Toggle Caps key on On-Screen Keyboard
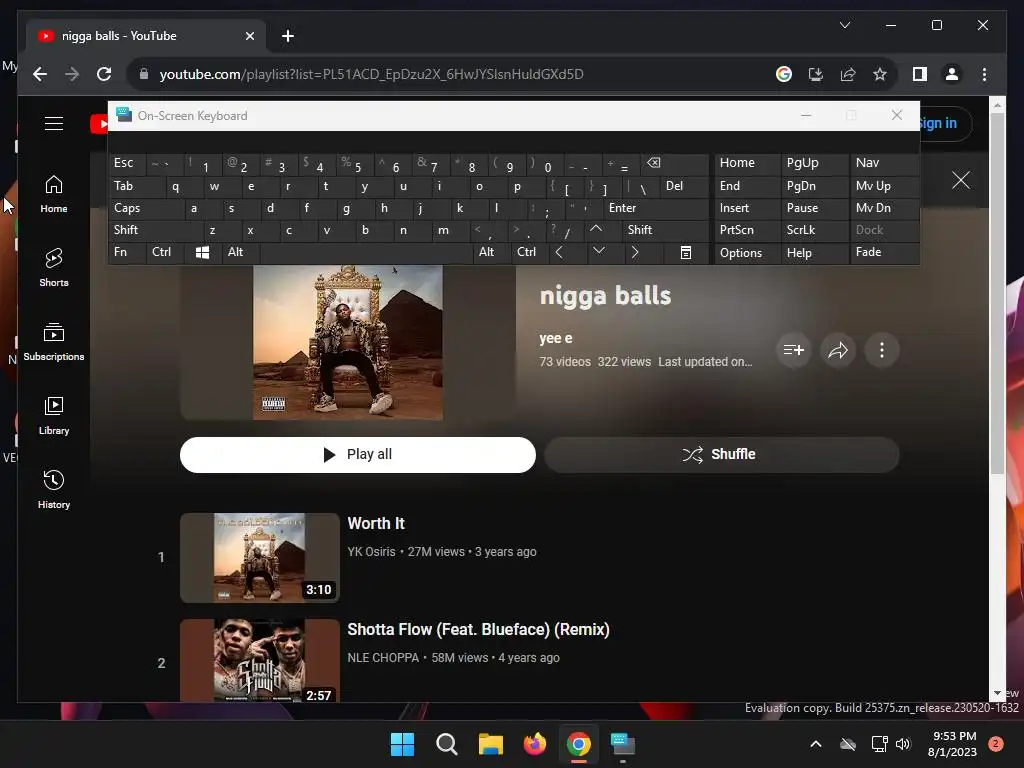Image resolution: width=1024 pixels, height=768 pixels. point(145,208)
